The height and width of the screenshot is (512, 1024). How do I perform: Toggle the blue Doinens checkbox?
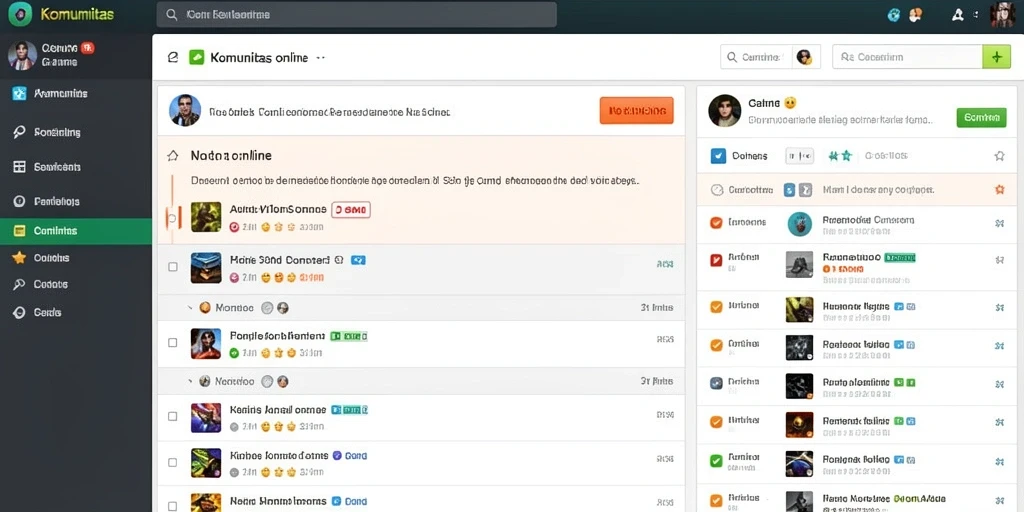(x=718, y=155)
